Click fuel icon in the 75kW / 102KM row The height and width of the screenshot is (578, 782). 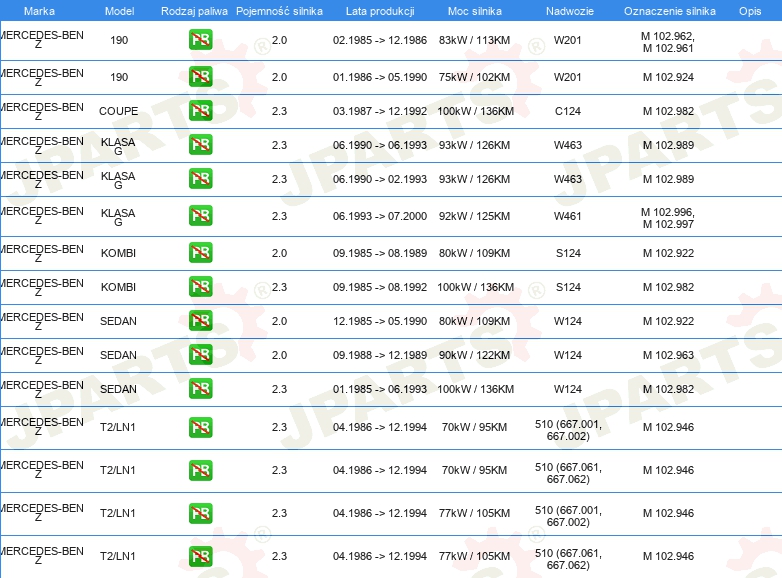pyautogui.click(x=200, y=77)
